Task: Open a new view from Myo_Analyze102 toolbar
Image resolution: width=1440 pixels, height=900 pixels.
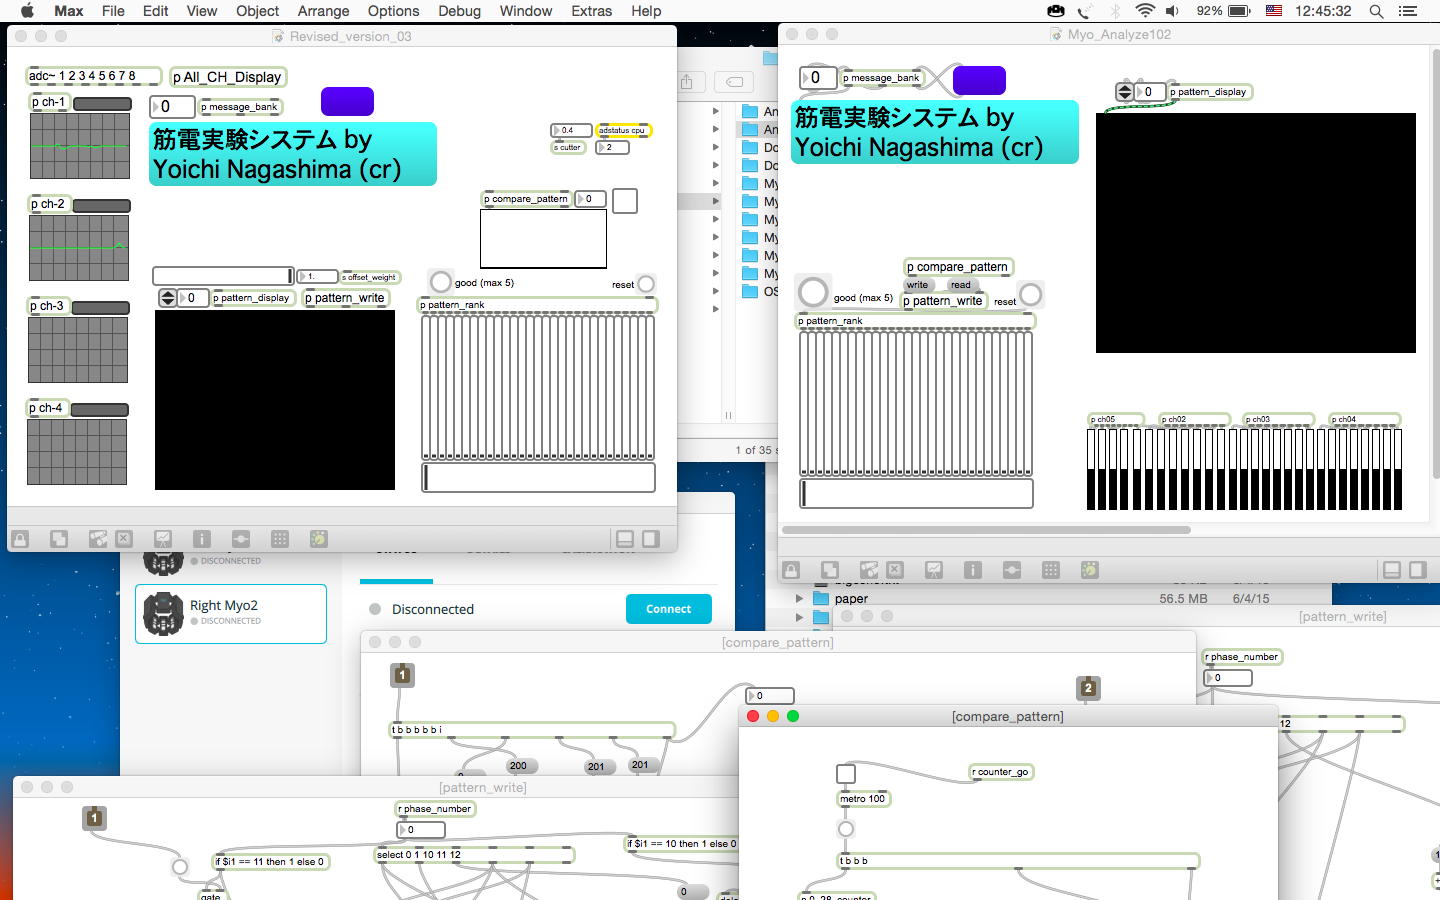Action: 830,570
